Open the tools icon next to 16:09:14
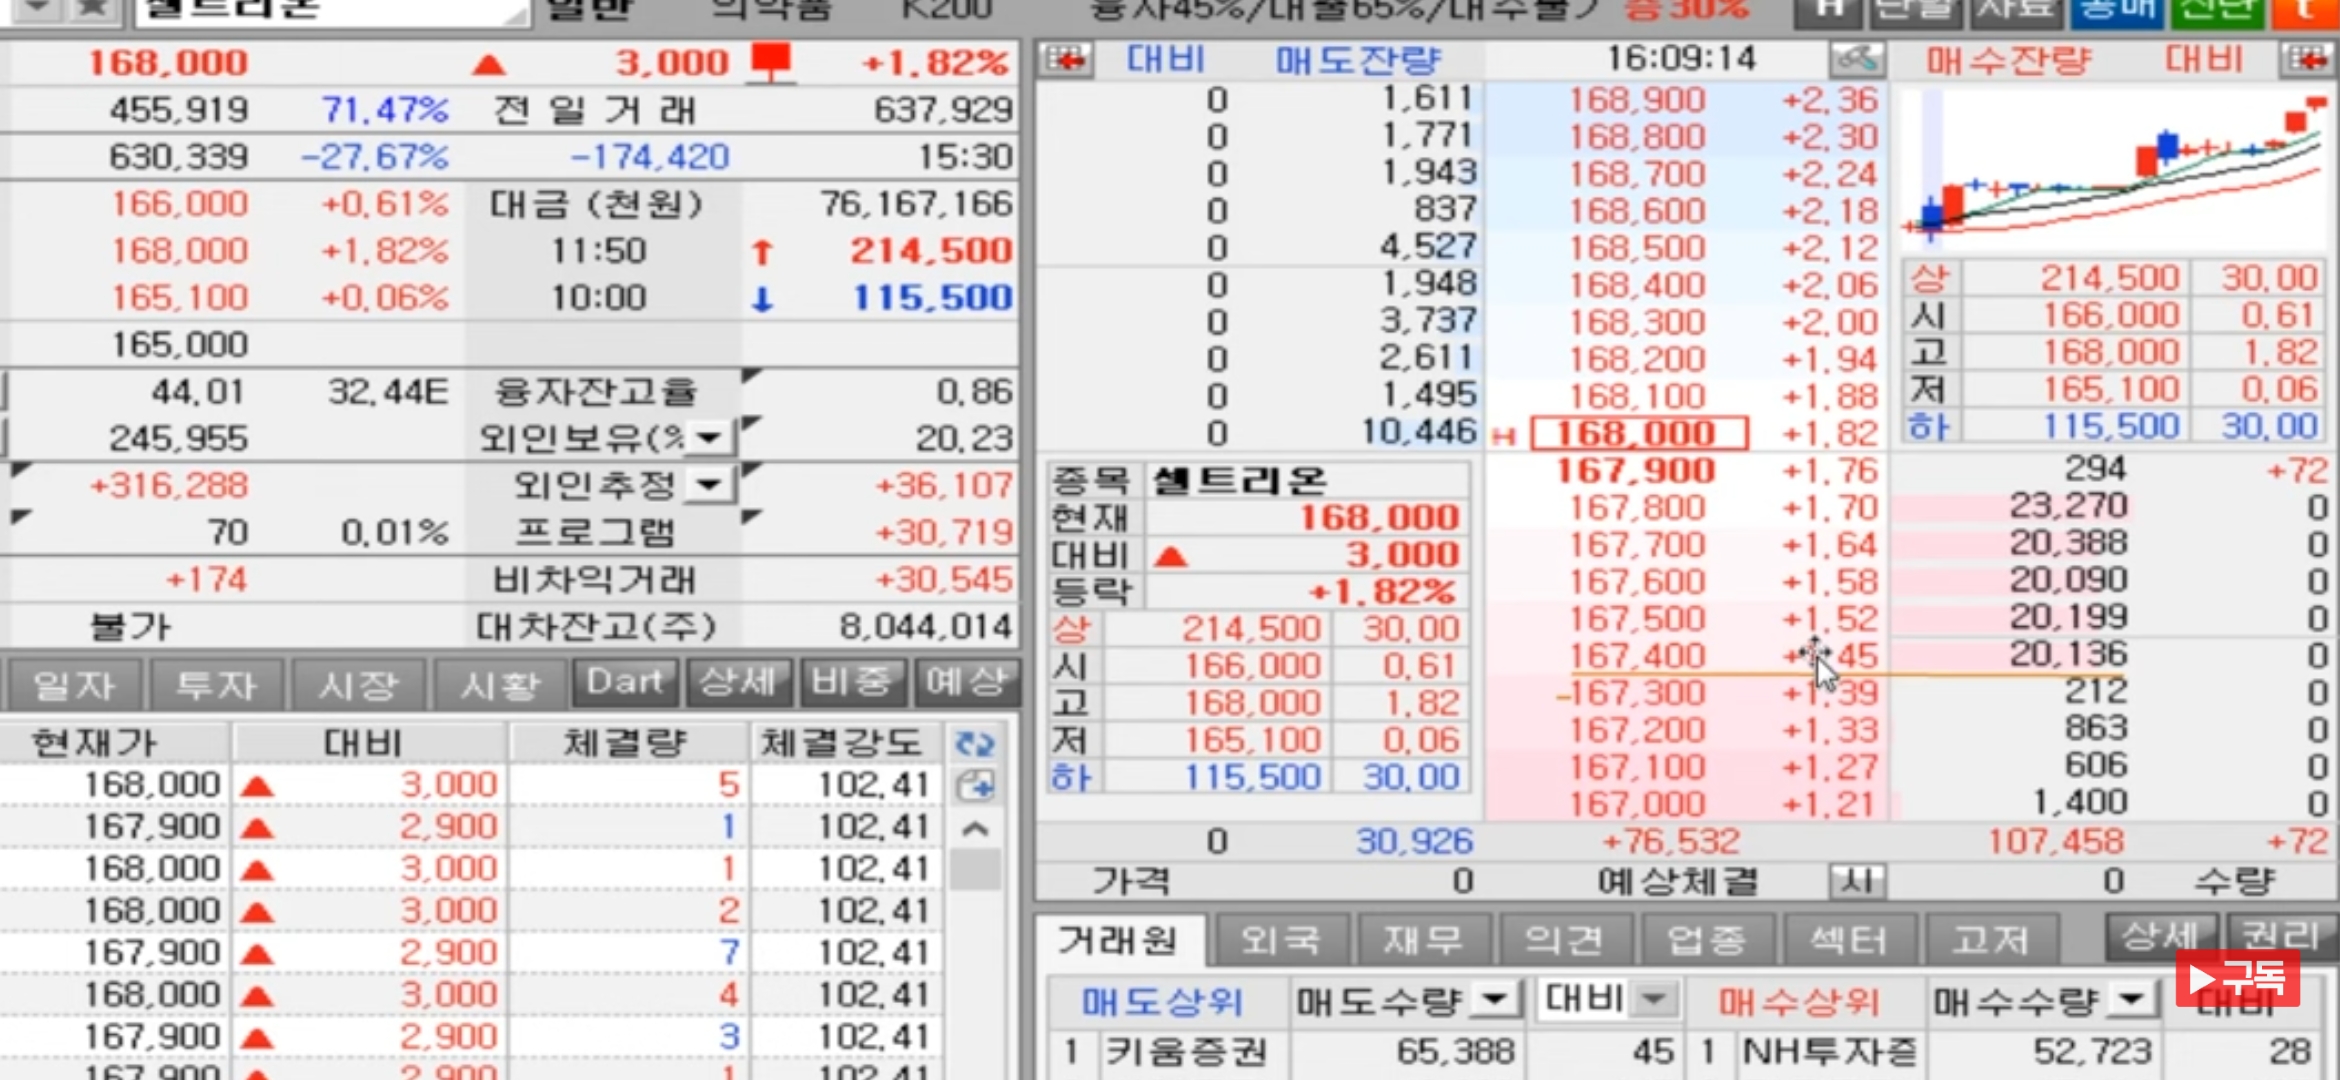The width and height of the screenshot is (2340, 1080). coord(1857,60)
